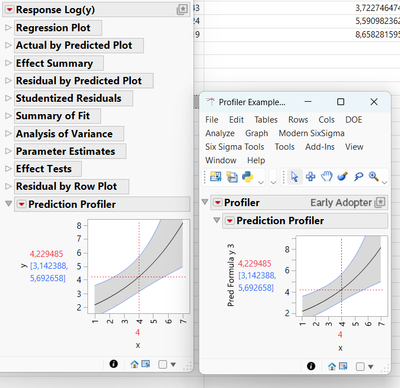The image size is (400, 388).
Task: Click data table icon in left window status bar
Action: click(146, 364)
